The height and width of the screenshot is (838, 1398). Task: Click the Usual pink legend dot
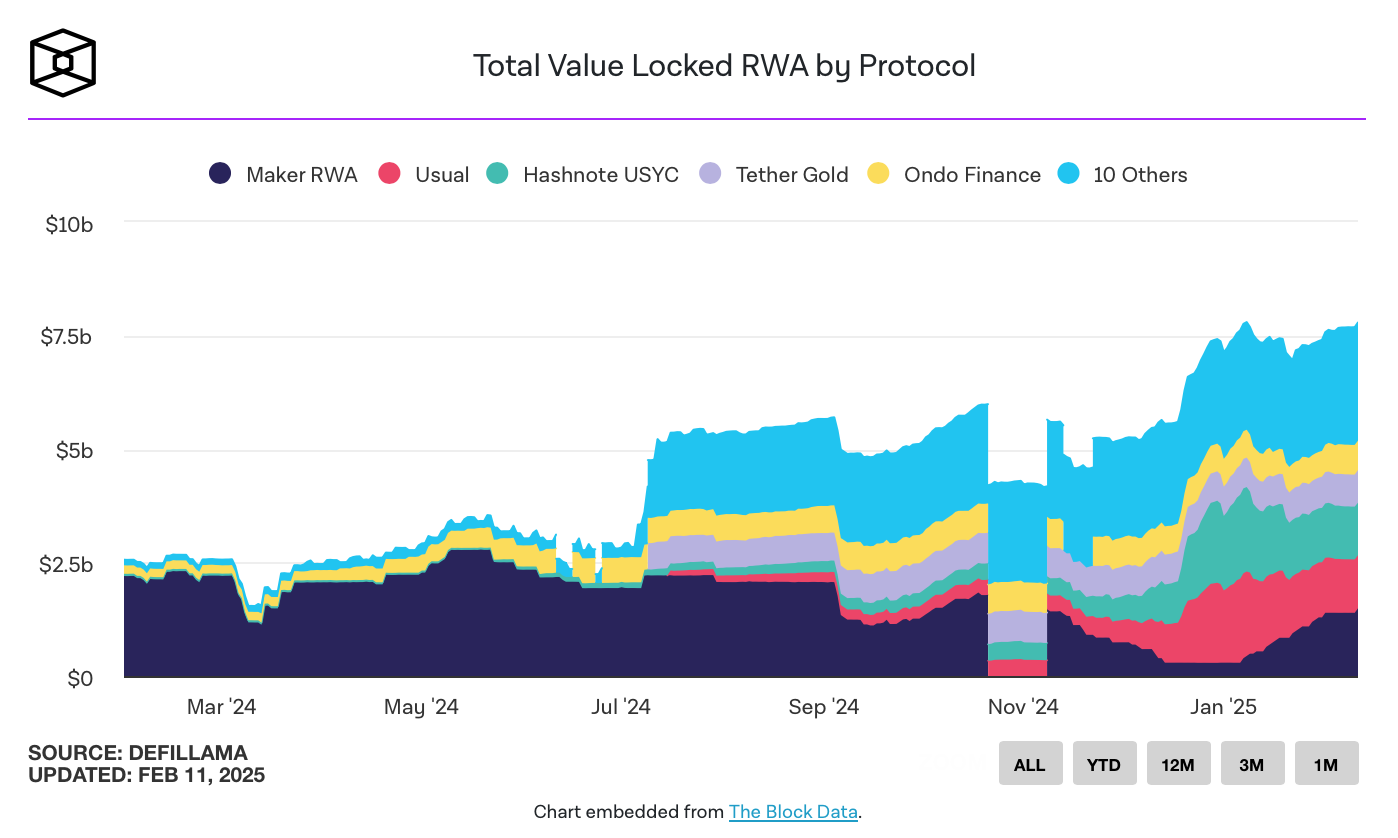(x=390, y=174)
